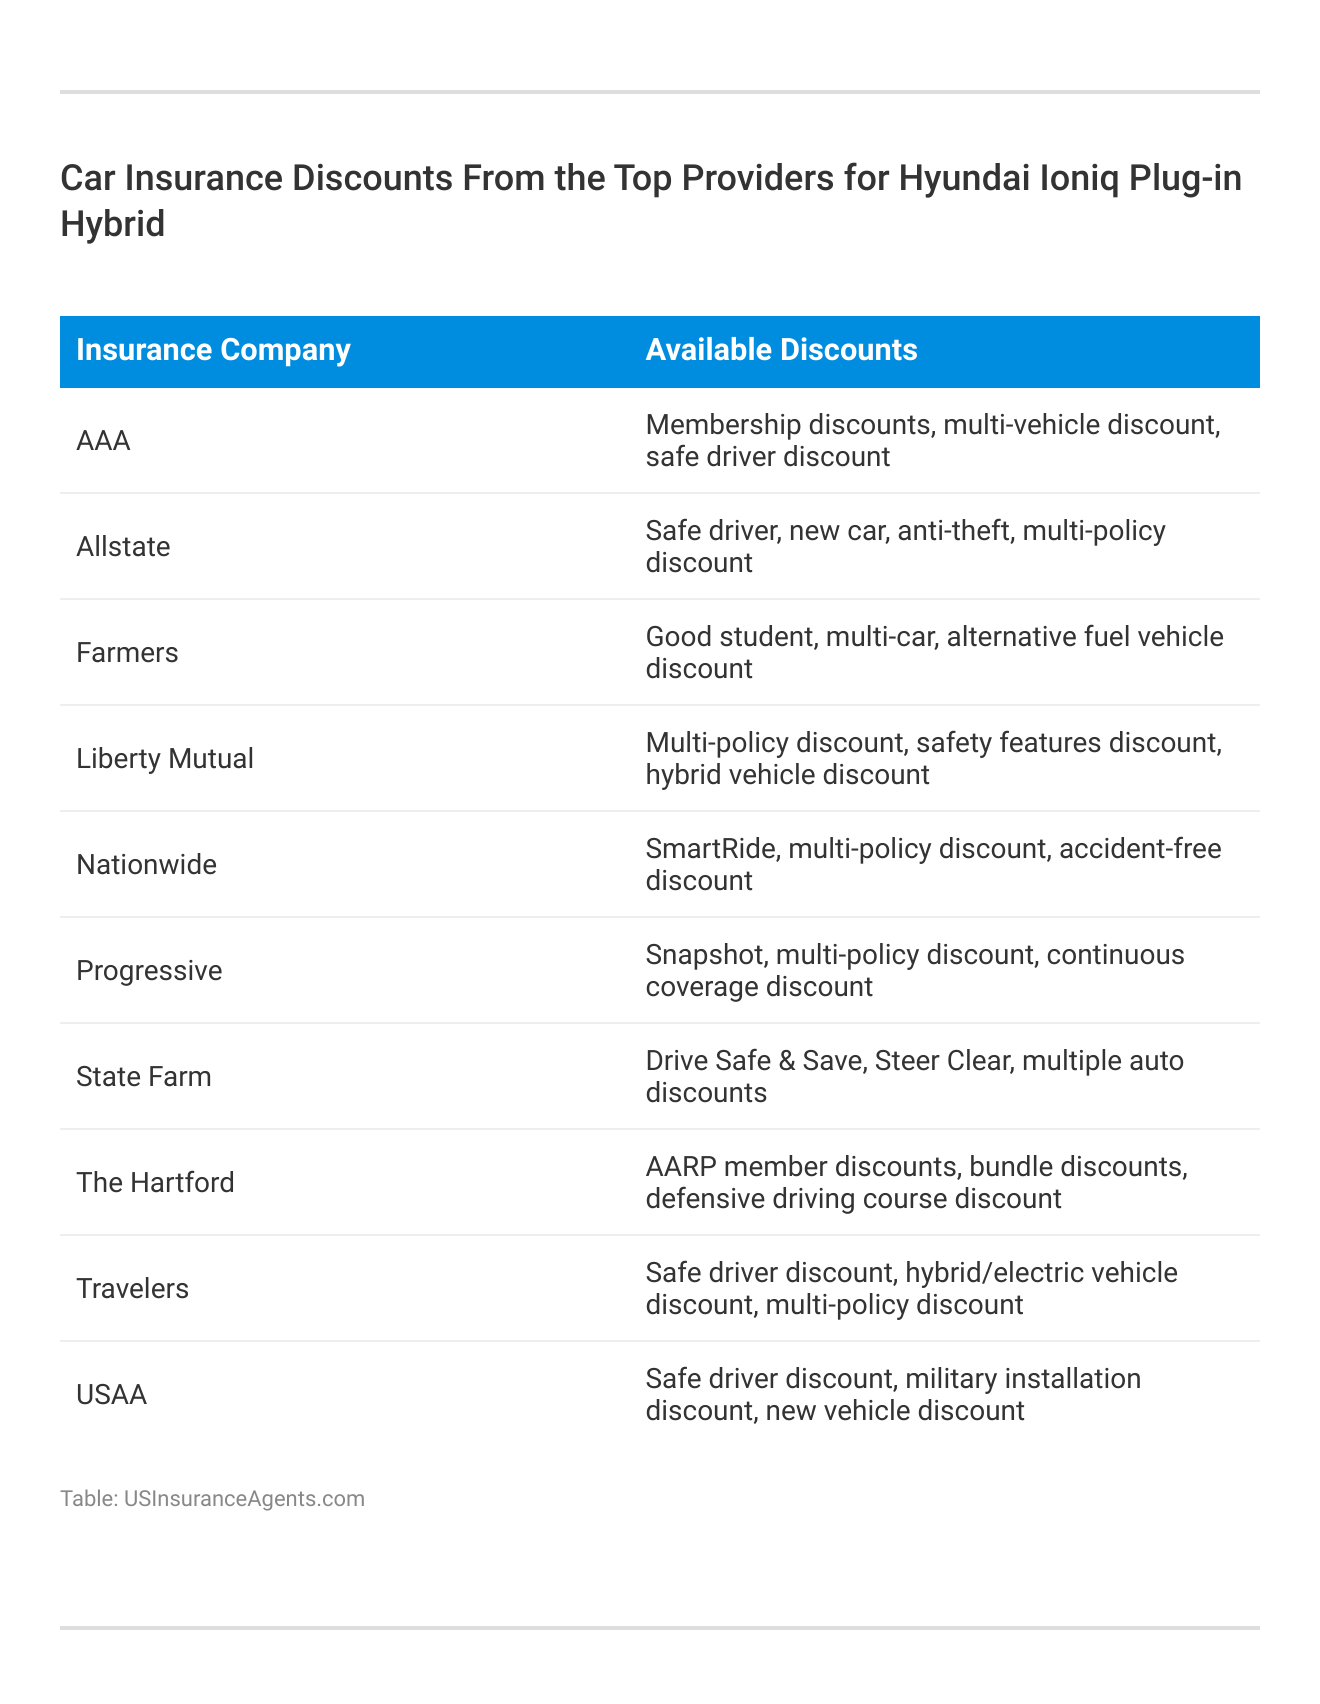
Task: Click the Liberty Mutual company name
Action: tap(165, 759)
